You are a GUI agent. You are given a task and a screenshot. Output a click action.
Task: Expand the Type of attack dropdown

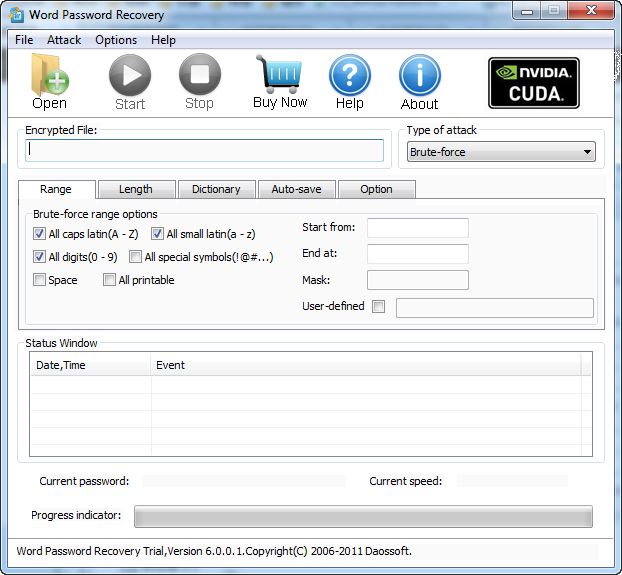pyautogui.click(x=501, y=151)
